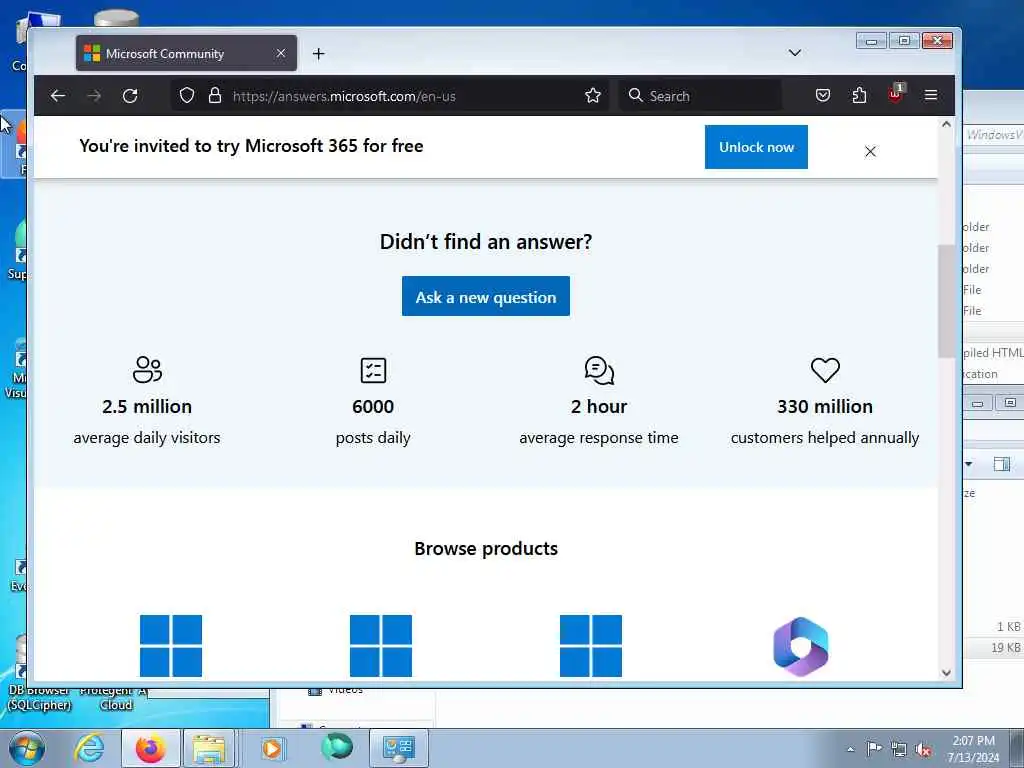Open the media player taskbar icon
1024x768 pixels.
272,748
